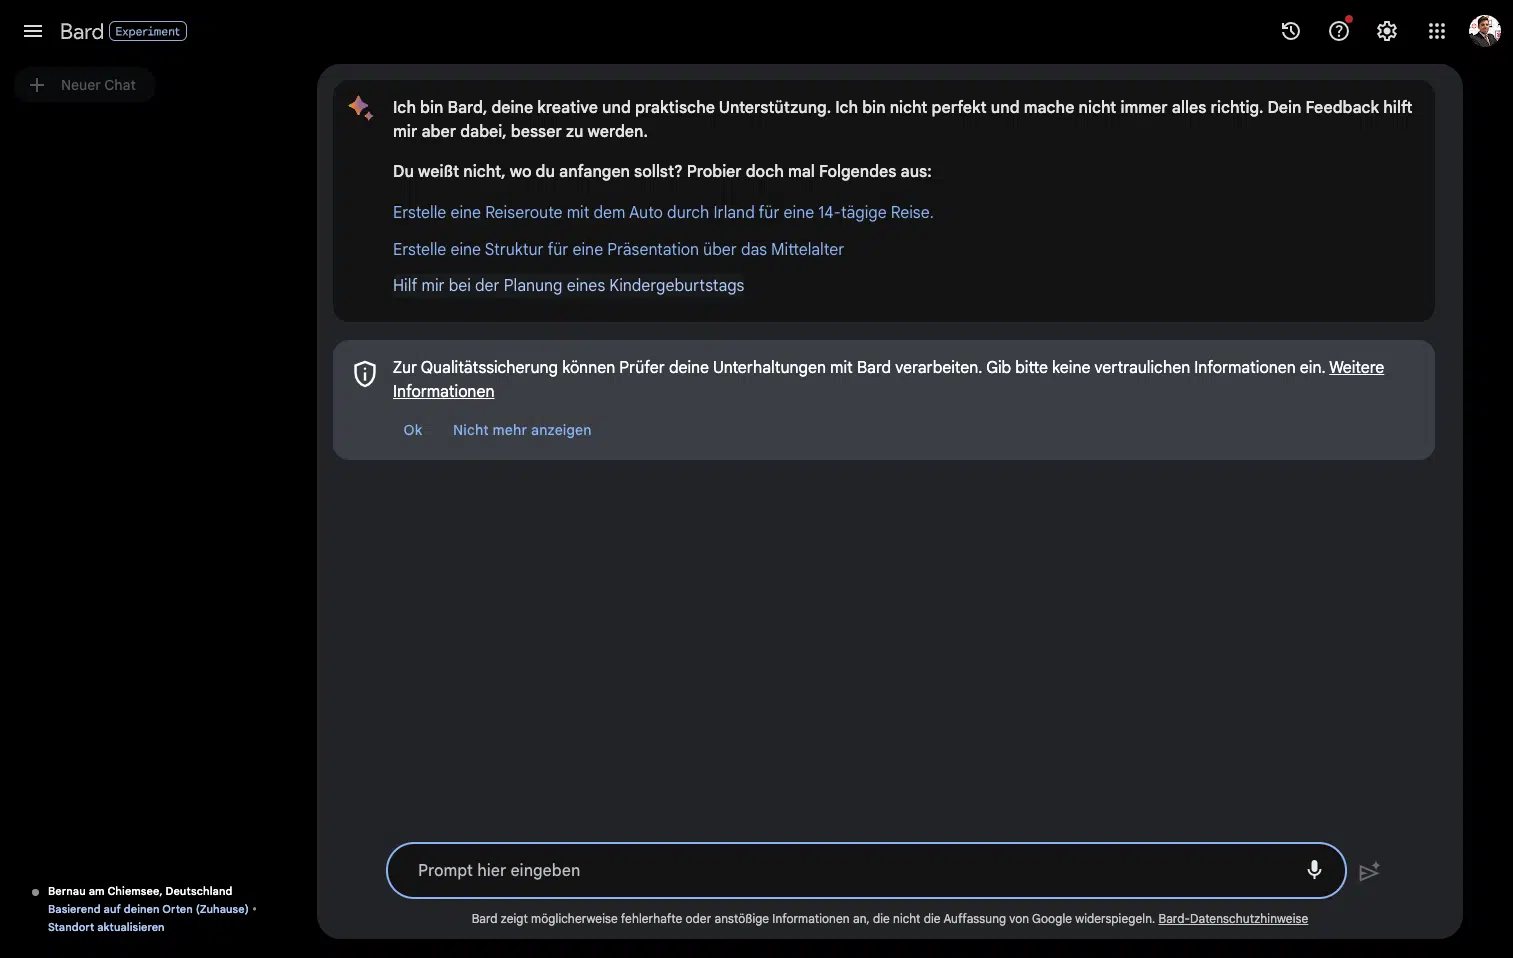This screenshot has height=958, width=1513.
Task: Dismiss notice with Ok
Action: pos(412,430)
